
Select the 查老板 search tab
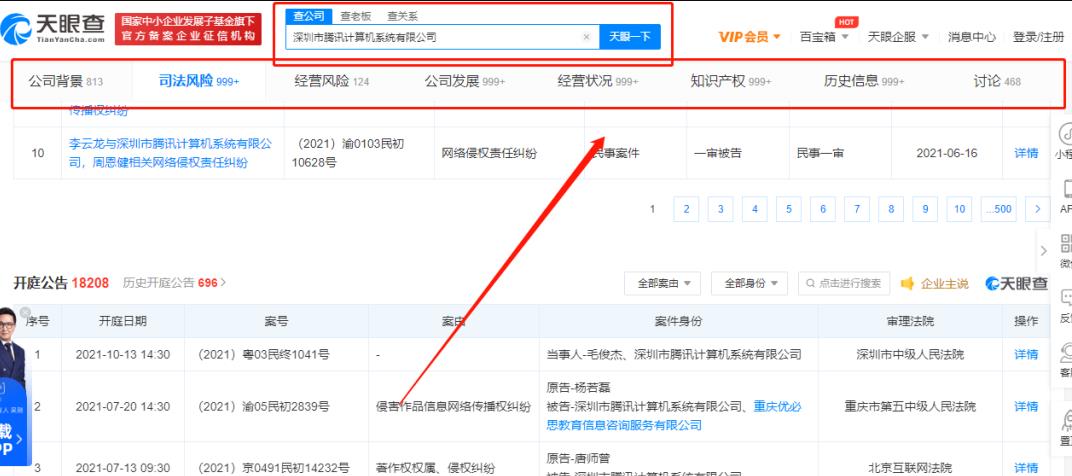pyautogui.click(x=356, y=16)
